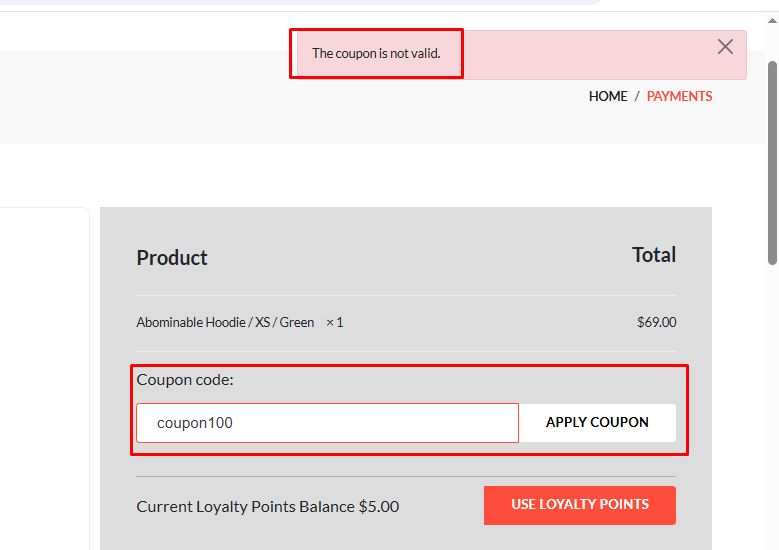Click the × 1 quantity indicator

pyautogui.click(x=334, y=323)
